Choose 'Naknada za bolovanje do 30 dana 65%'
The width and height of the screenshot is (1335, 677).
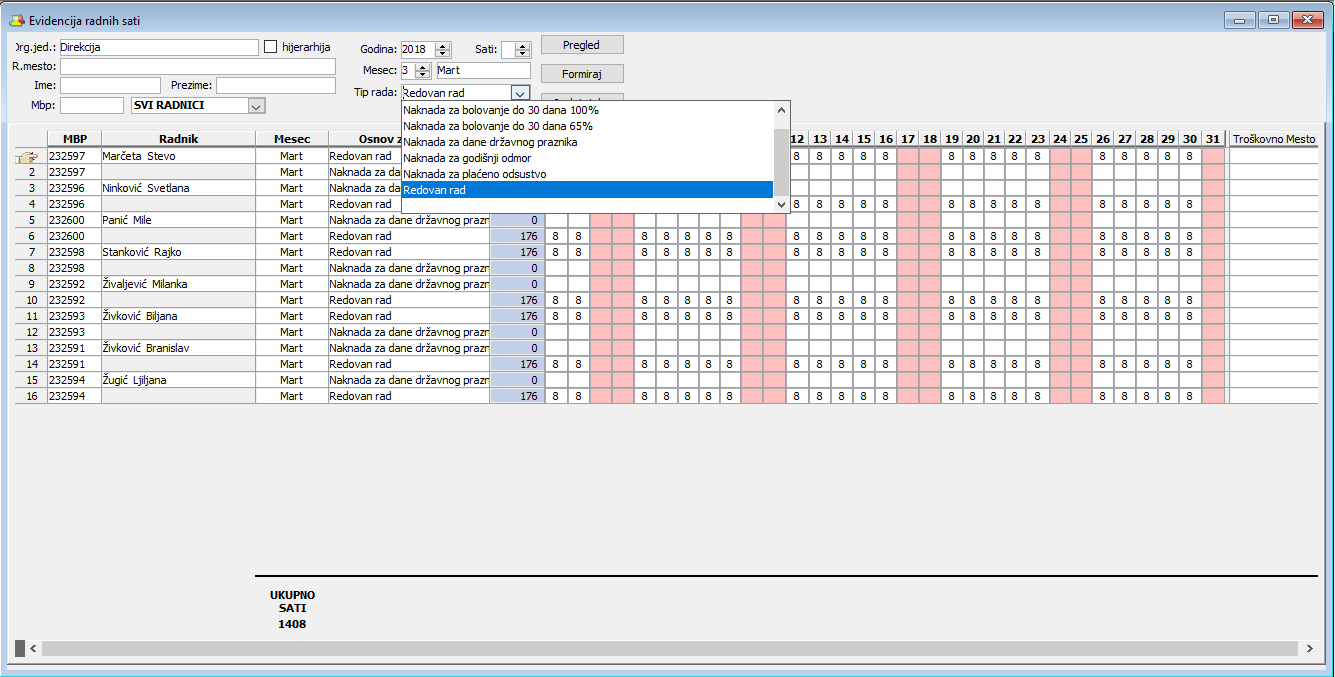click(x=497, y=126)
